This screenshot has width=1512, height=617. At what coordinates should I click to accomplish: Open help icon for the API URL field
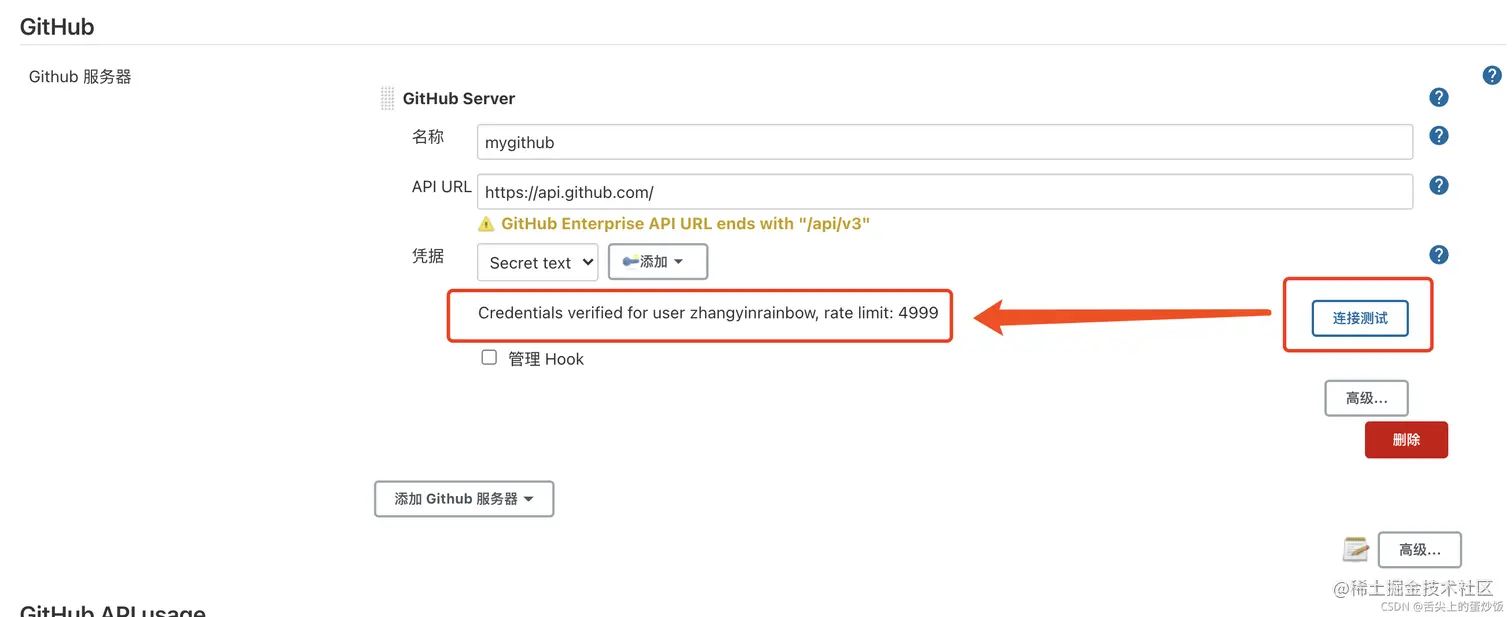[1439, 185]
